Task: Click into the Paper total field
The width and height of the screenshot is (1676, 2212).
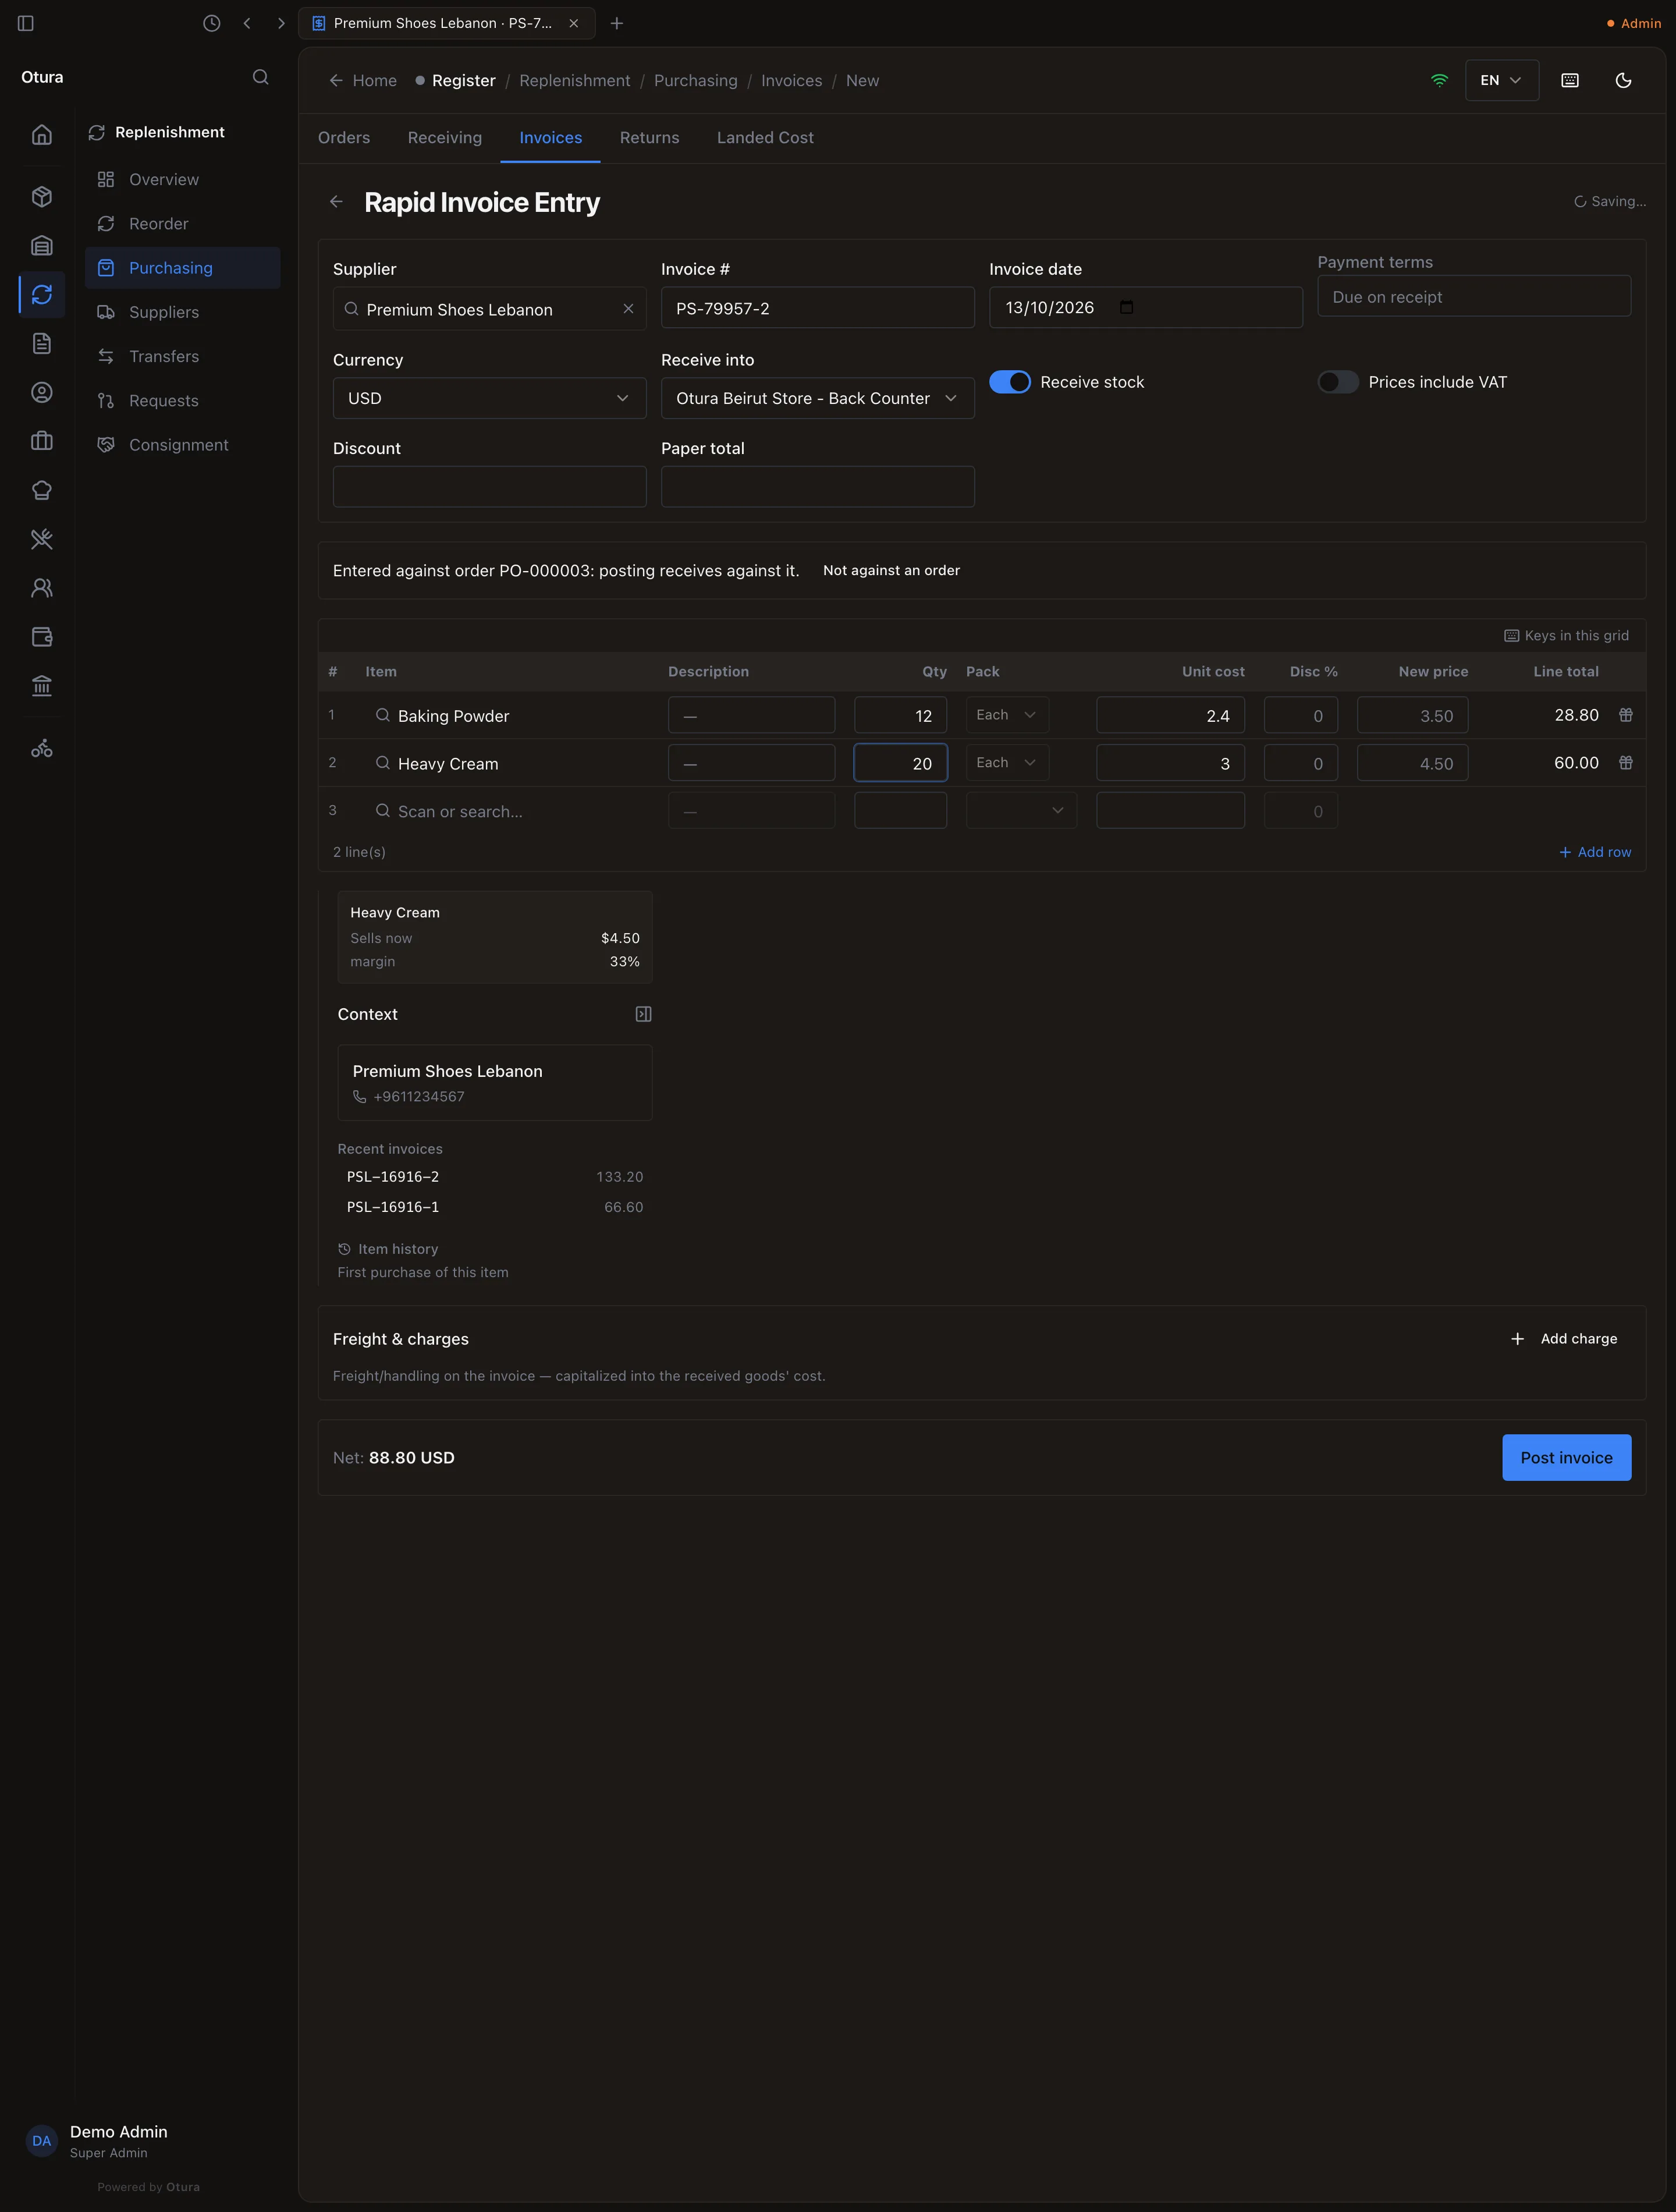Action: (x=817, y=487)
